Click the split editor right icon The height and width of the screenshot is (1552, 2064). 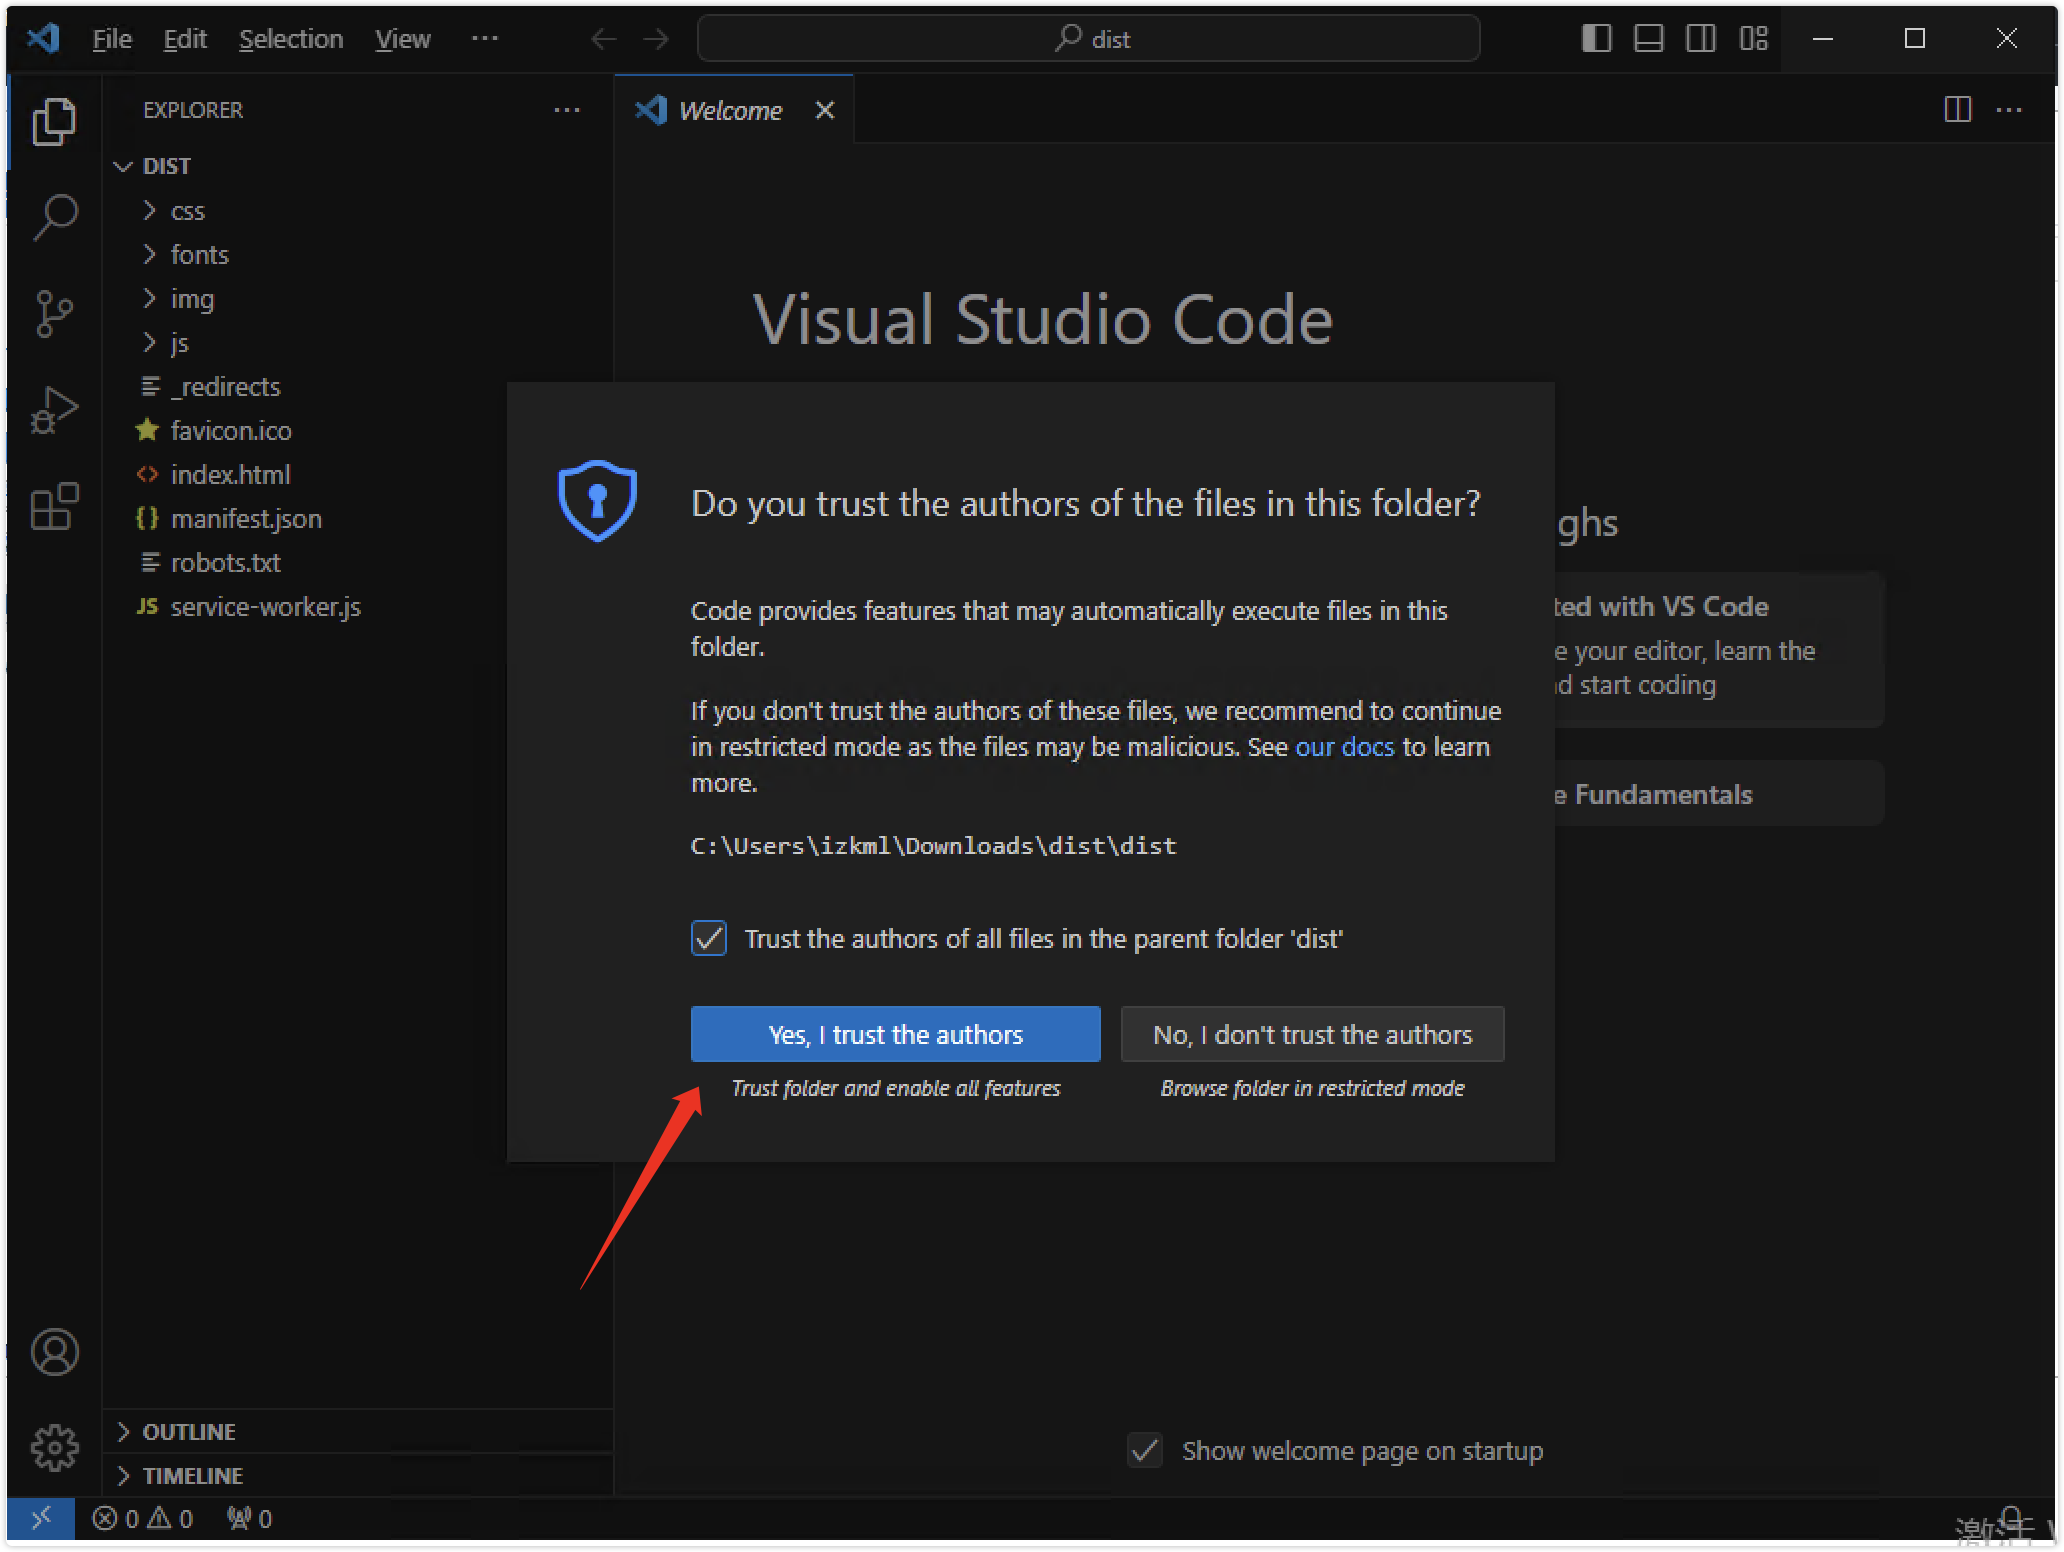pyautogui.click(x=1957, y=110)
